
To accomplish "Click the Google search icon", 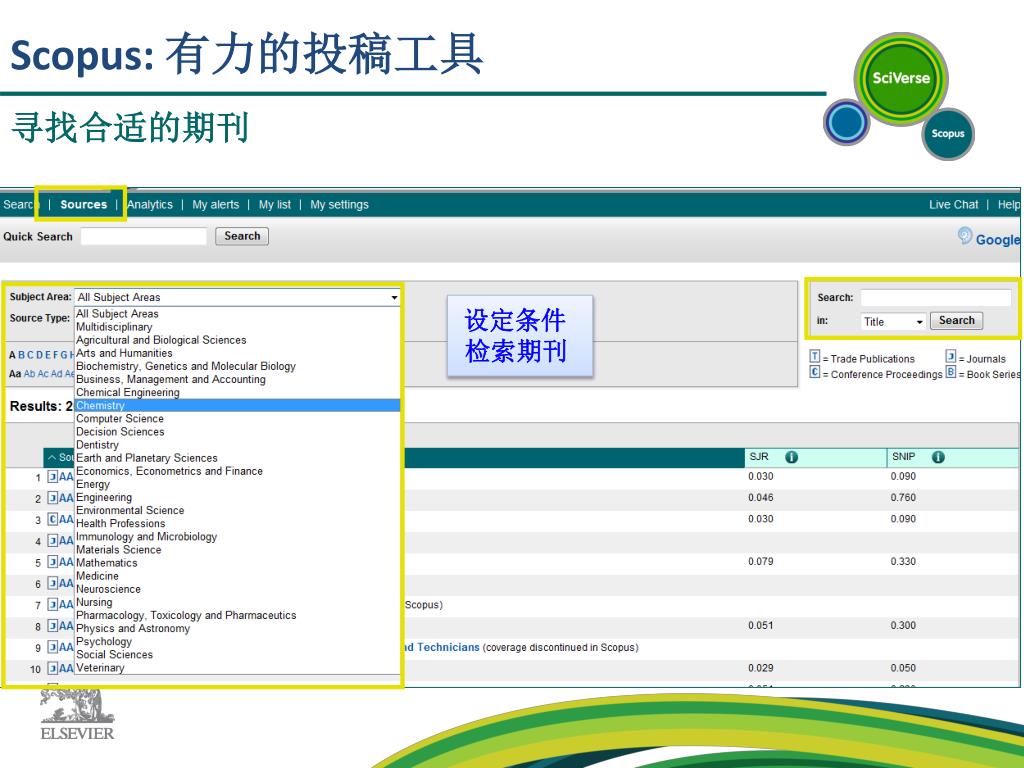I will click(965, 236).
